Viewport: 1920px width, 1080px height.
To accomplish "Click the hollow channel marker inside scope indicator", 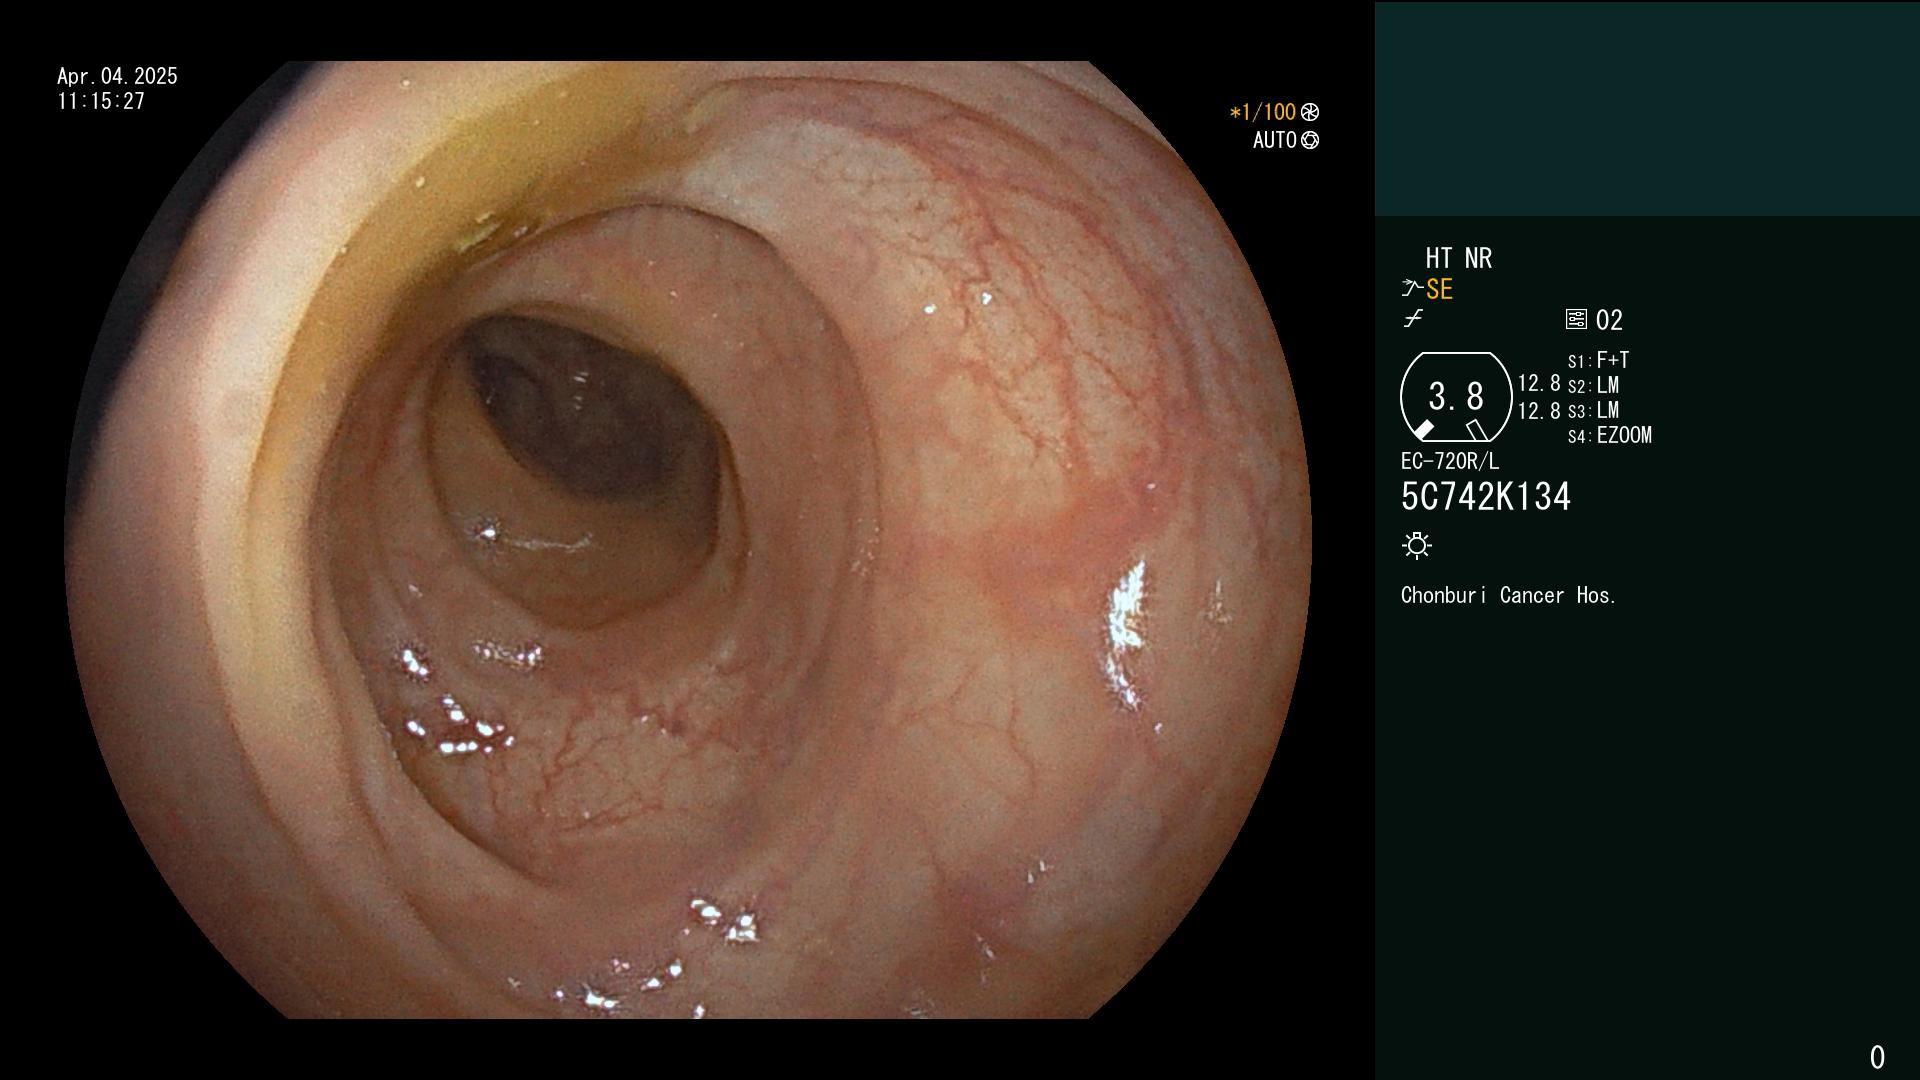I will click(x=1477, y=430).
